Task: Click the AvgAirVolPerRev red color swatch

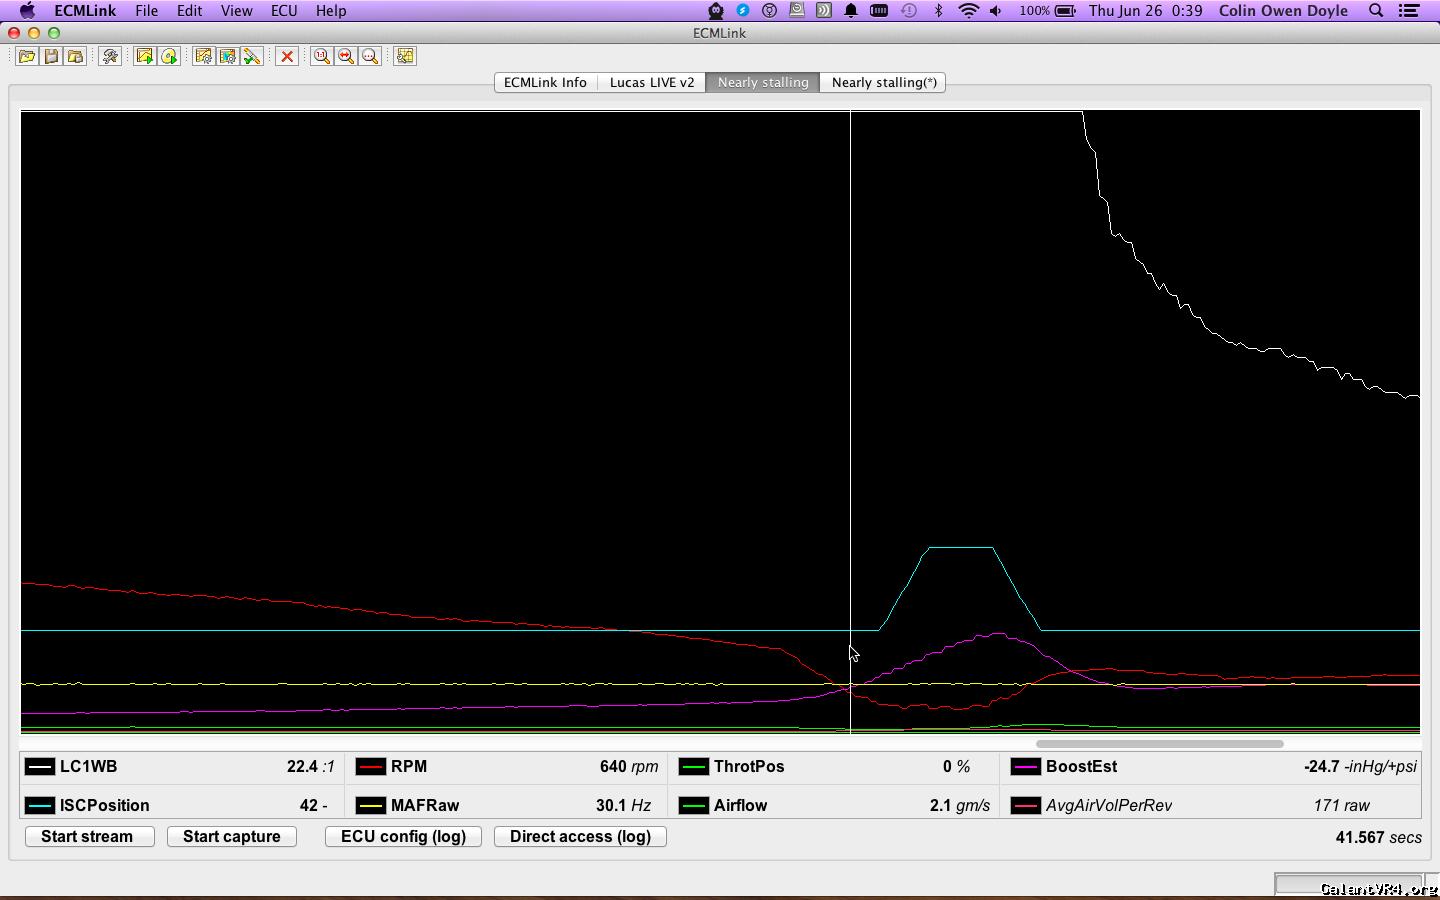Action: [x=1025, y=805]
